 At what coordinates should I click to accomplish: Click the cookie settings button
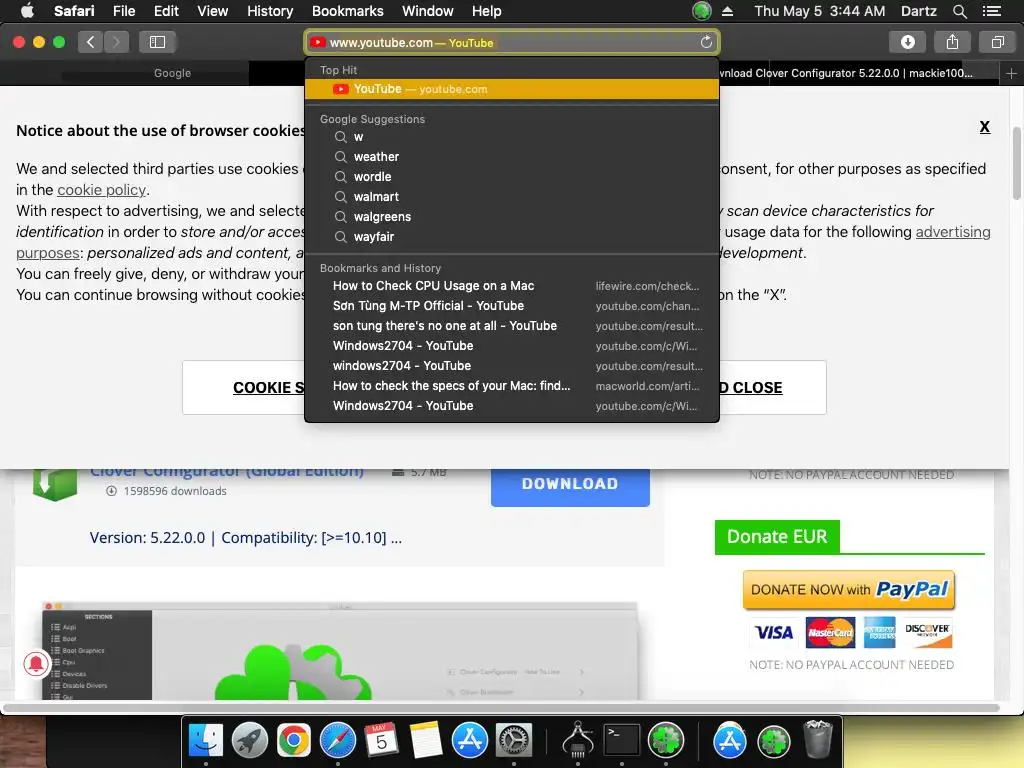(244, 387)
